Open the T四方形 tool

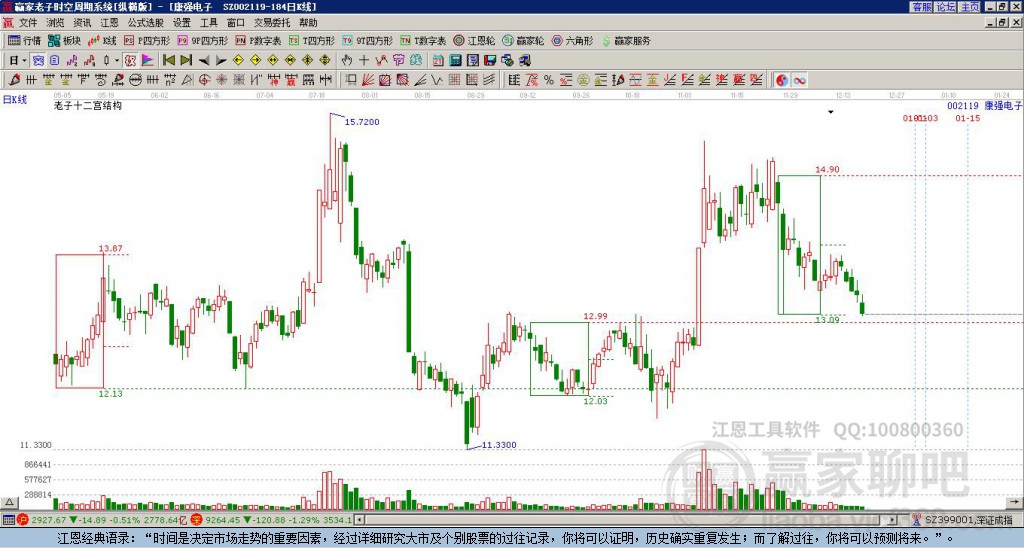312,40
